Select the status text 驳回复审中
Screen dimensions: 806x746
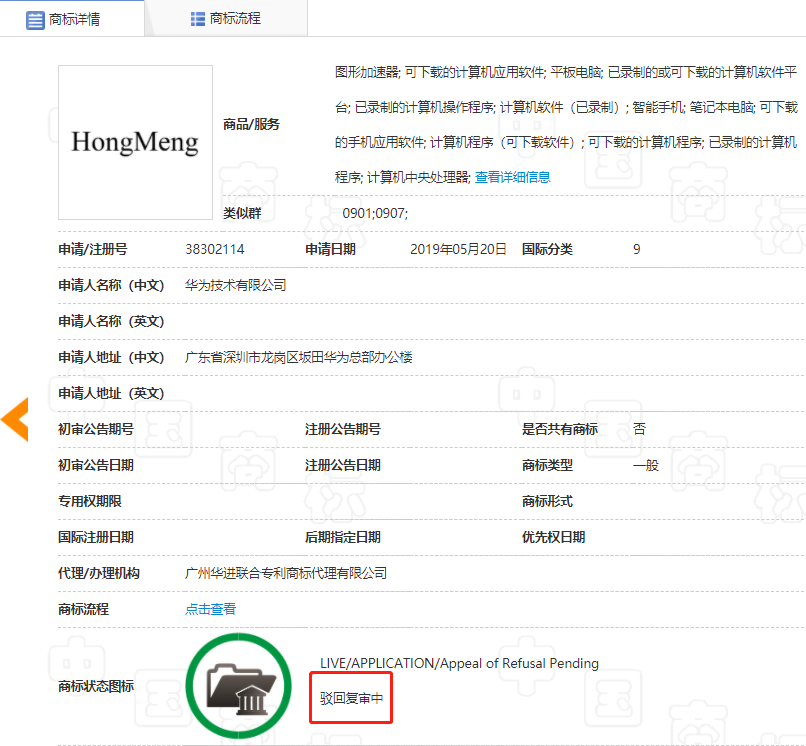[351, 698]
